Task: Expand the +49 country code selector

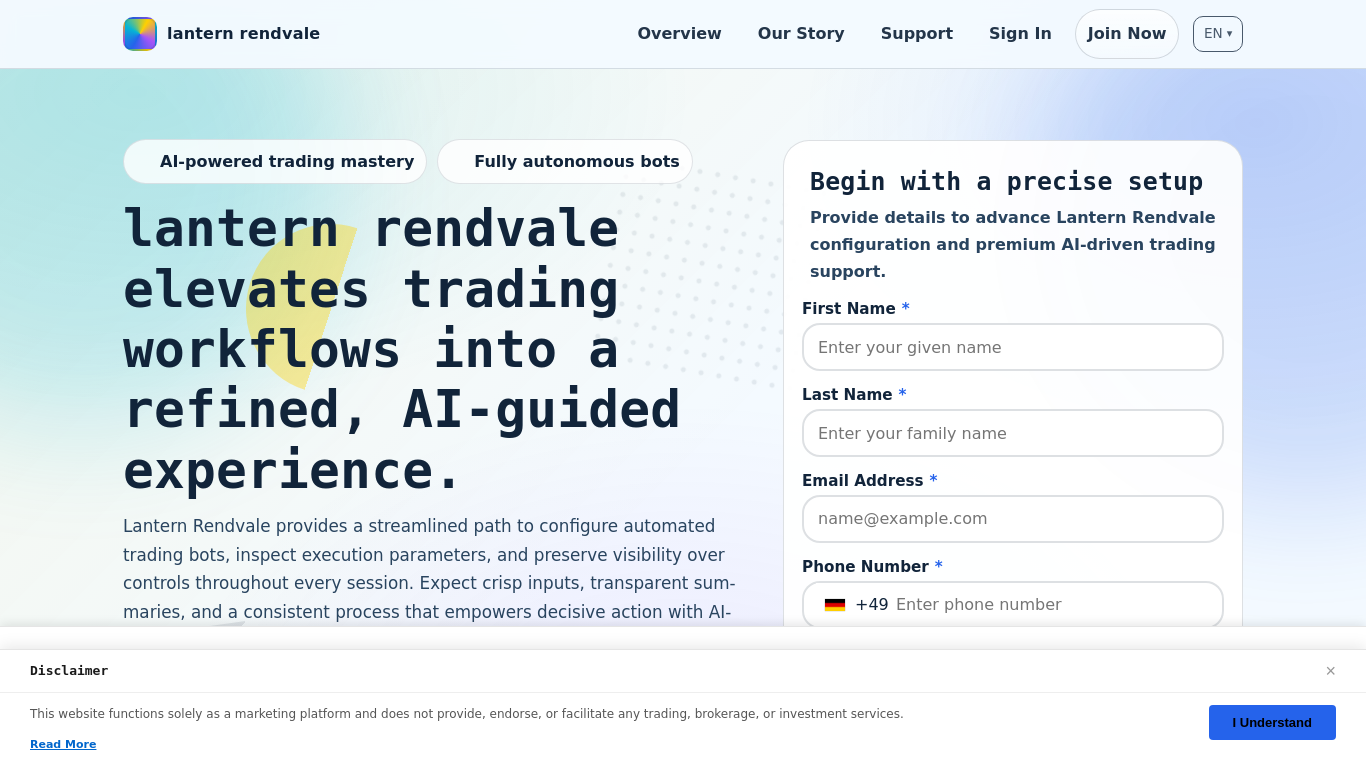Action: click(x=856, y=605)
